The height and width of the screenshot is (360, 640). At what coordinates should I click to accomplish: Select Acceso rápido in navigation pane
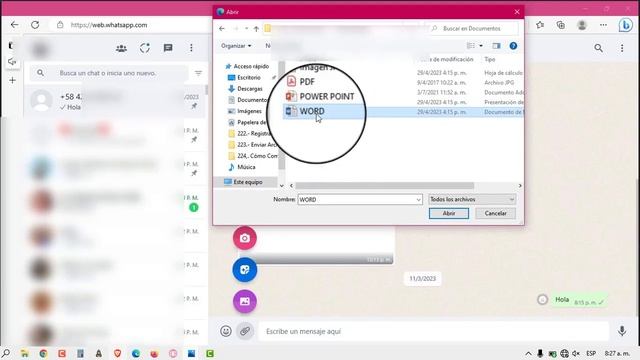[251, 66]
